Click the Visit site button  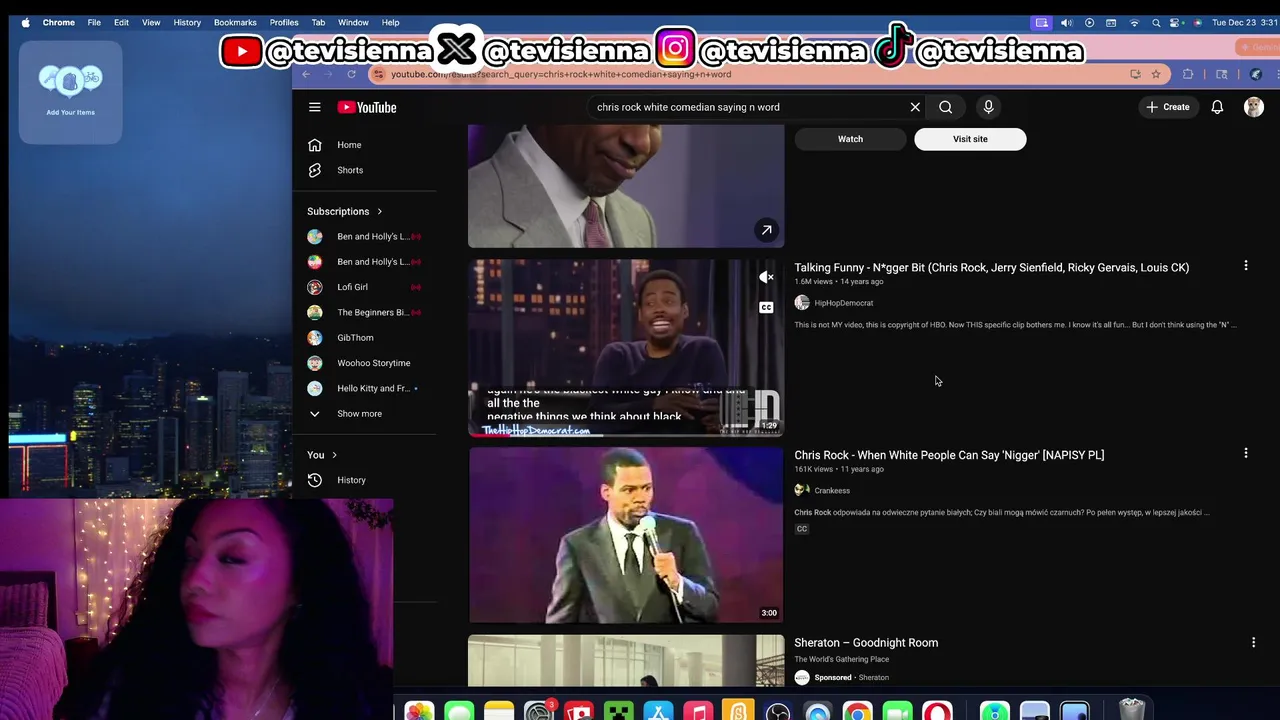[x=970, y=139]
